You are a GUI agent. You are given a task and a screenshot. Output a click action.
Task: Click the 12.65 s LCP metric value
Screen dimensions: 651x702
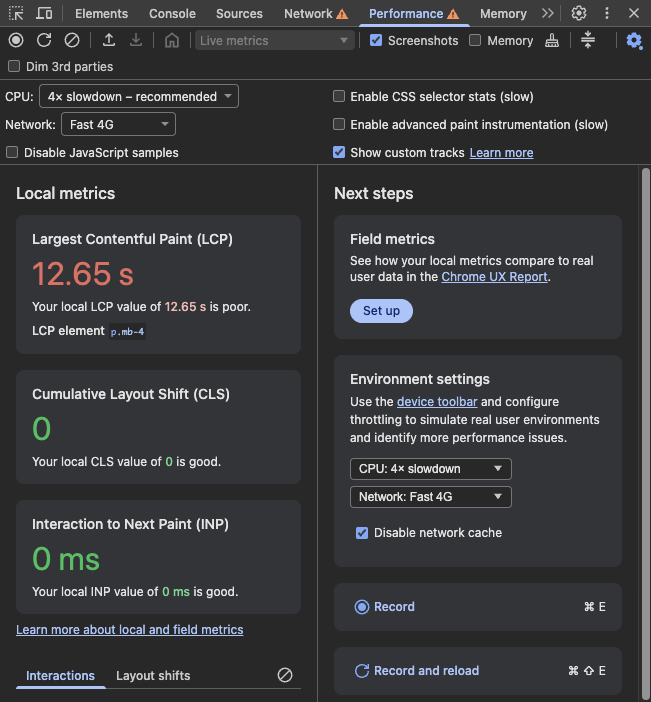tap(83, 274)
